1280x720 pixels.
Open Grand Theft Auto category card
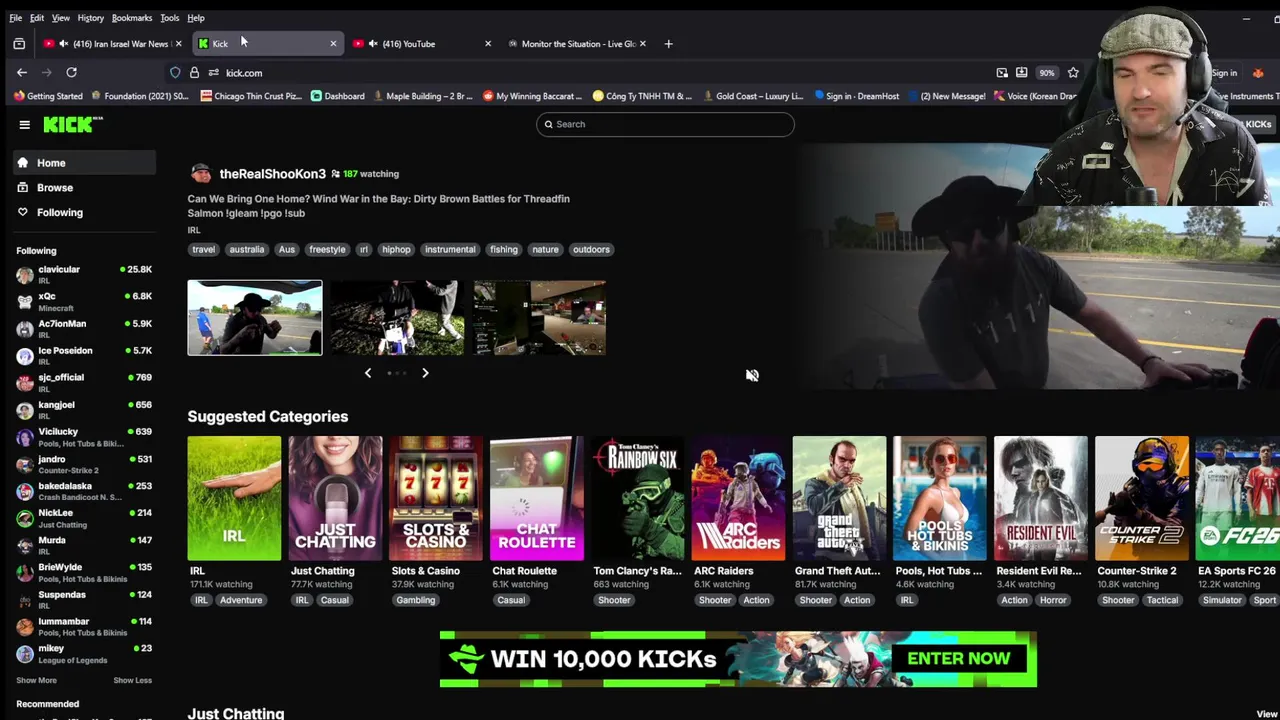[839, 498]
